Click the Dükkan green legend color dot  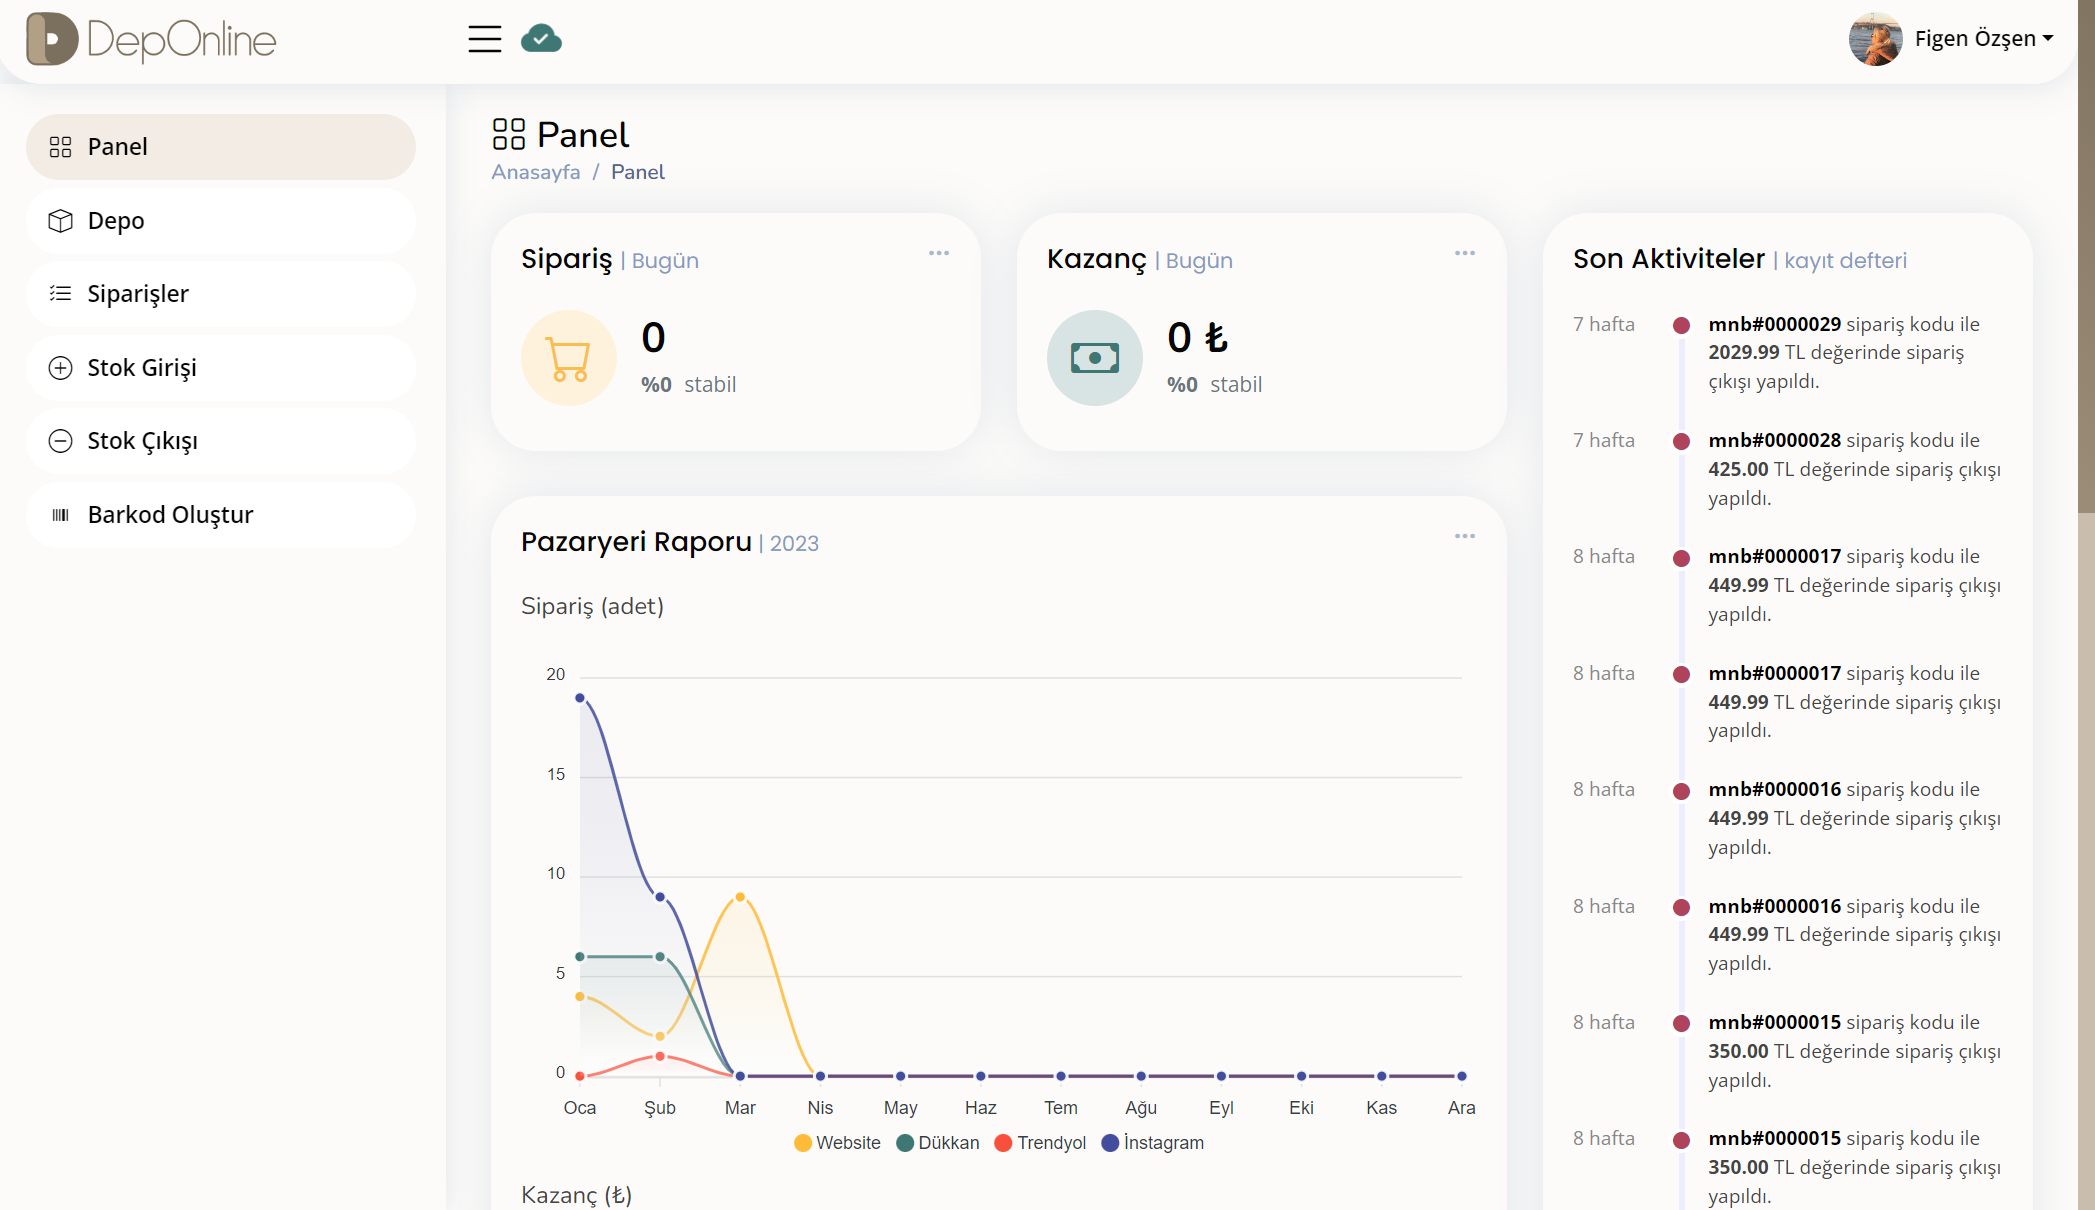pos(905,1143)
